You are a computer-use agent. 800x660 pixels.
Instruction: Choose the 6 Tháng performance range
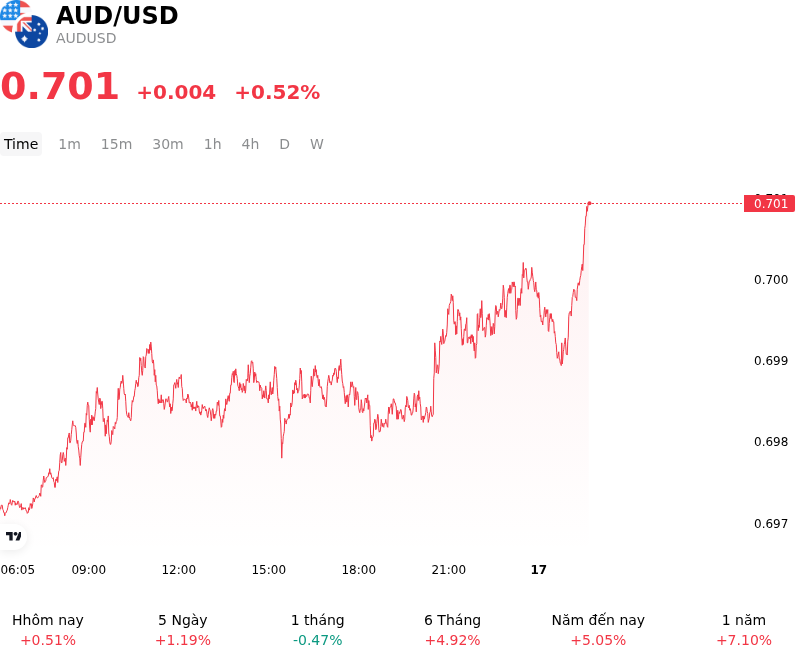point(453,629)
